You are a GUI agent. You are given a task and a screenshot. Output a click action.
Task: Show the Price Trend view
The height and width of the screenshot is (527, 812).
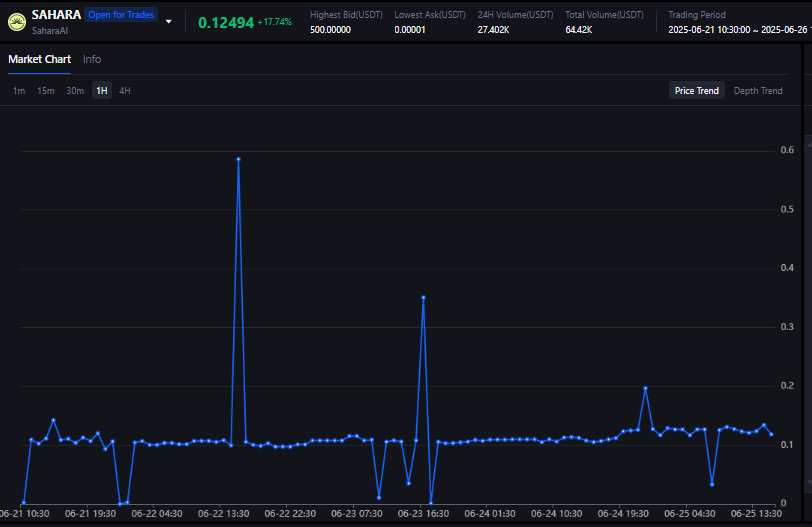click(697, 91)
